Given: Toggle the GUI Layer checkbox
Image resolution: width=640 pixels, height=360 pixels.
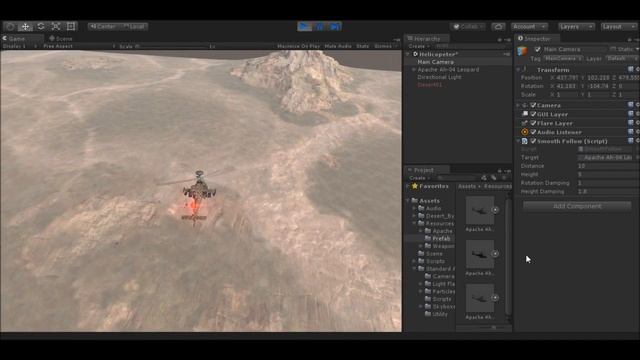Looking at the screenshot, I should point(533,114).
